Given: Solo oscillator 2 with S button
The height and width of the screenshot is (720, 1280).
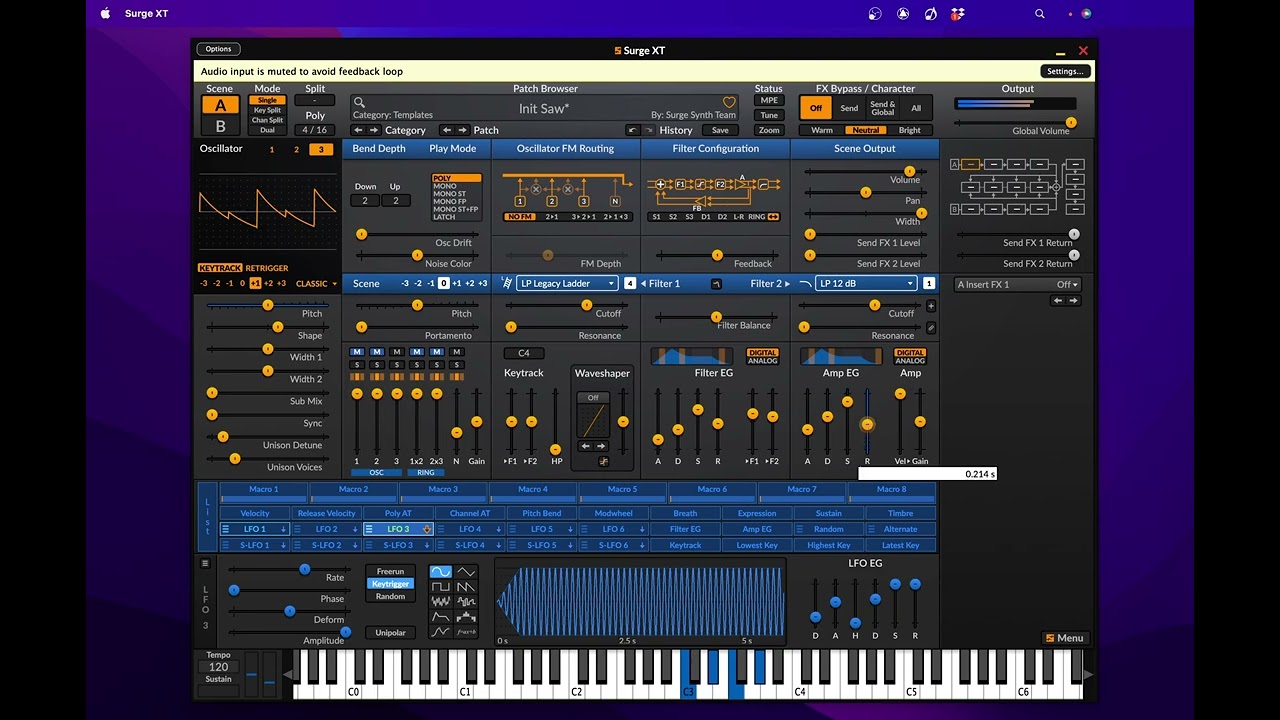Looking at the screenshot, I should [377, 364].
